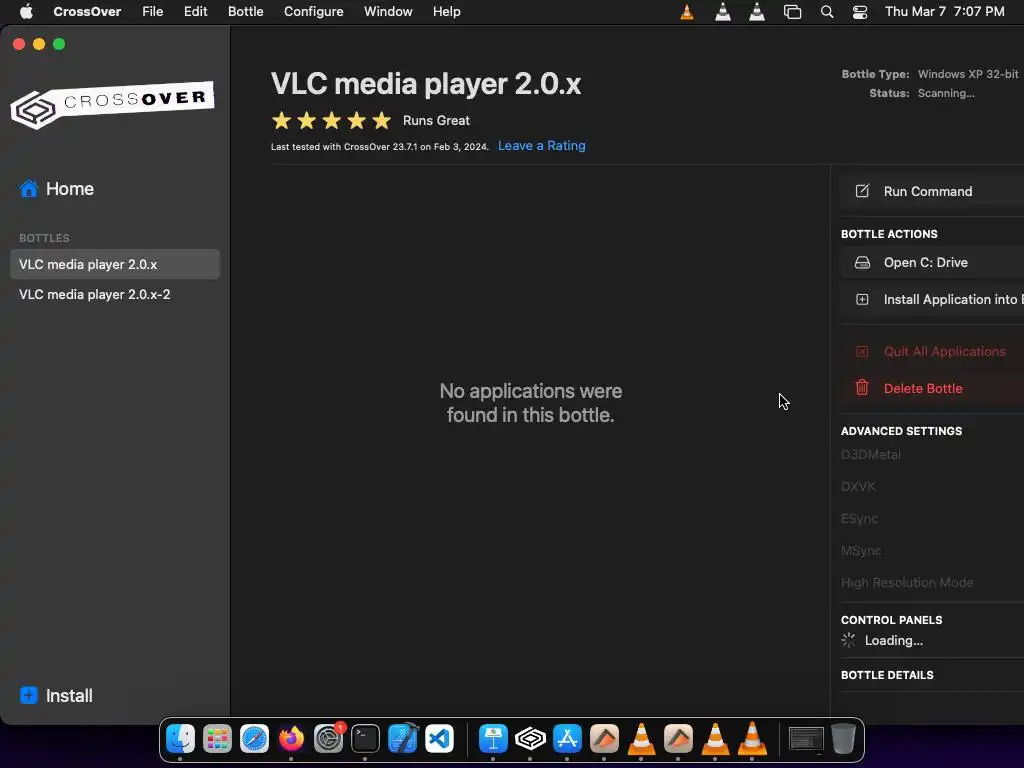Open Finder from the Dock
The image size is (1024, 768).
tap(180, 739)
